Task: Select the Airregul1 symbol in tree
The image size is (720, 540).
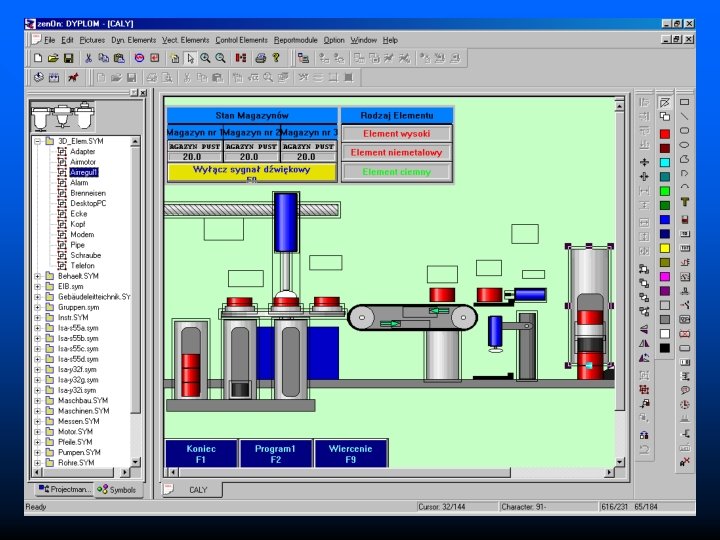Action: point(84,172)
